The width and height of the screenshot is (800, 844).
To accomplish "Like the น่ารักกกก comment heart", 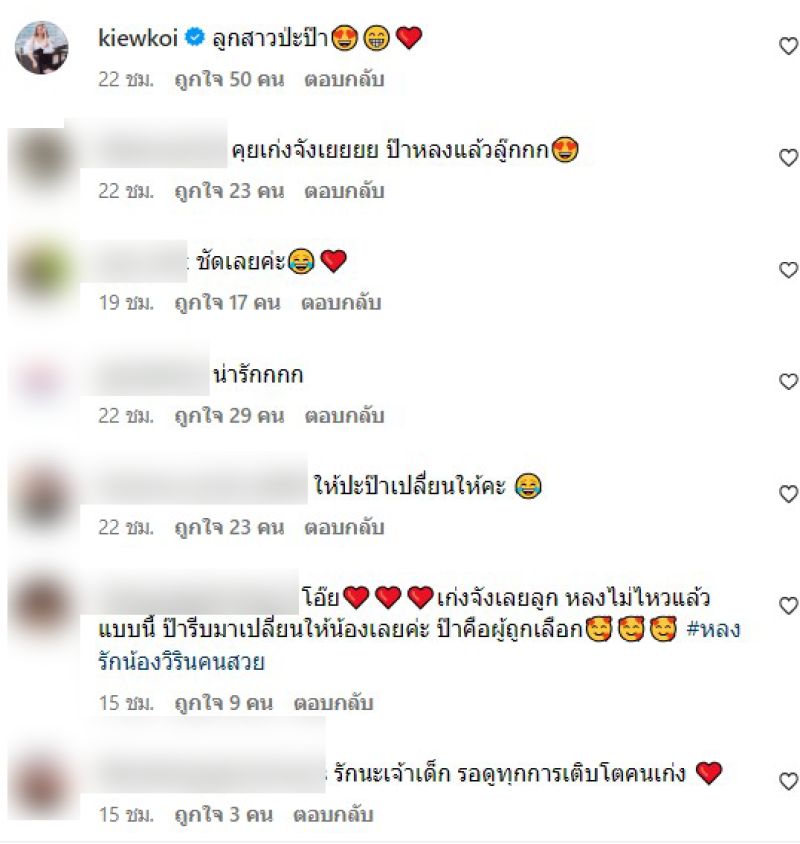I will coord(788,382).
